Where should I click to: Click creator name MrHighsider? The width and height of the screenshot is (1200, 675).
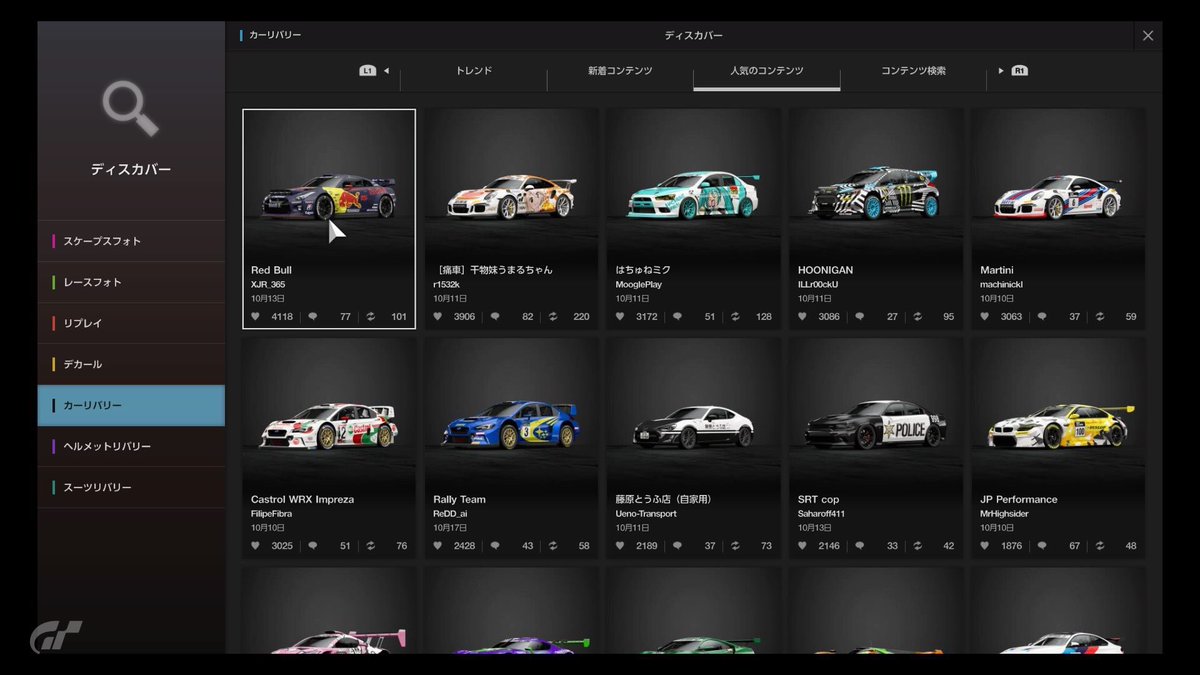1004,514
